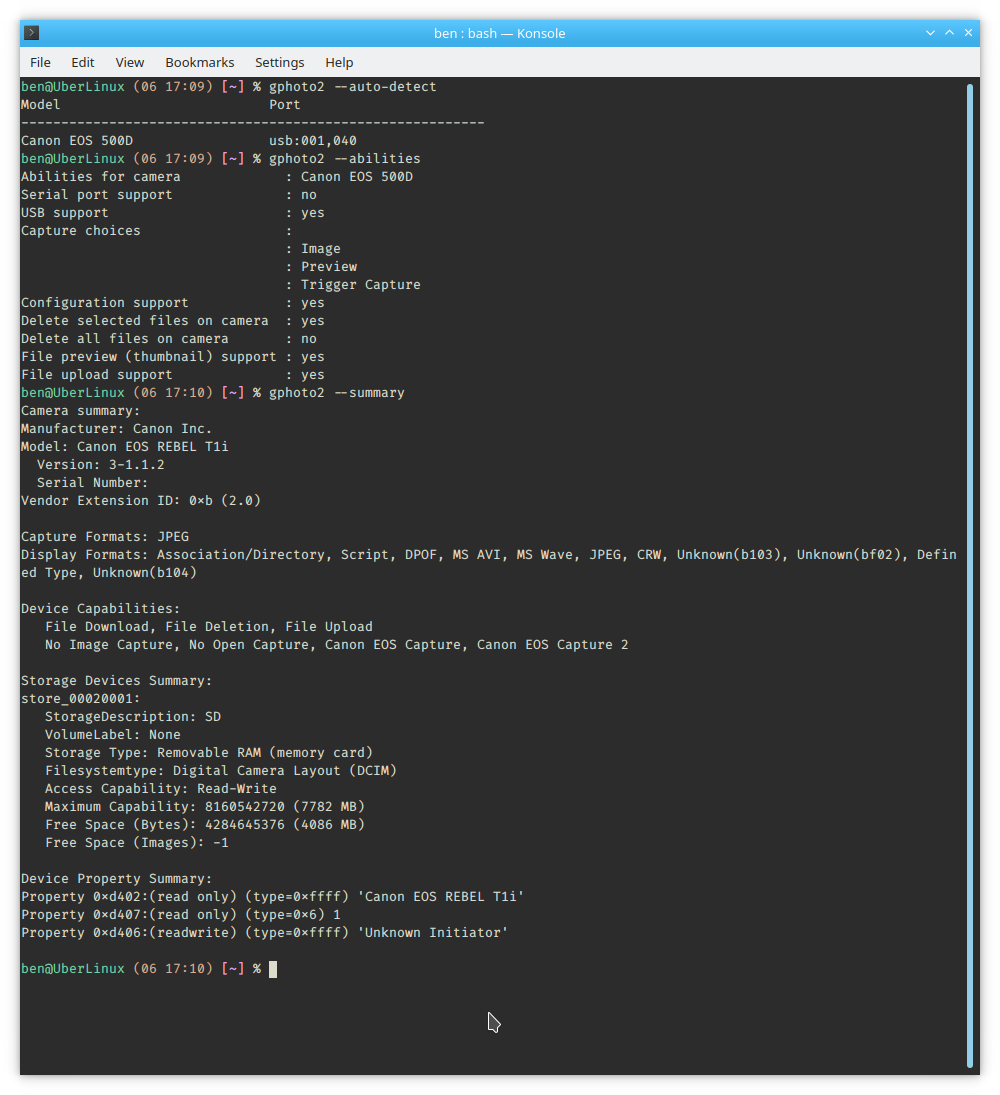Click the terminal vertical scrollbar
Image resolution: width=1000 pixels, height=1095 pixels.
(969, 575)
